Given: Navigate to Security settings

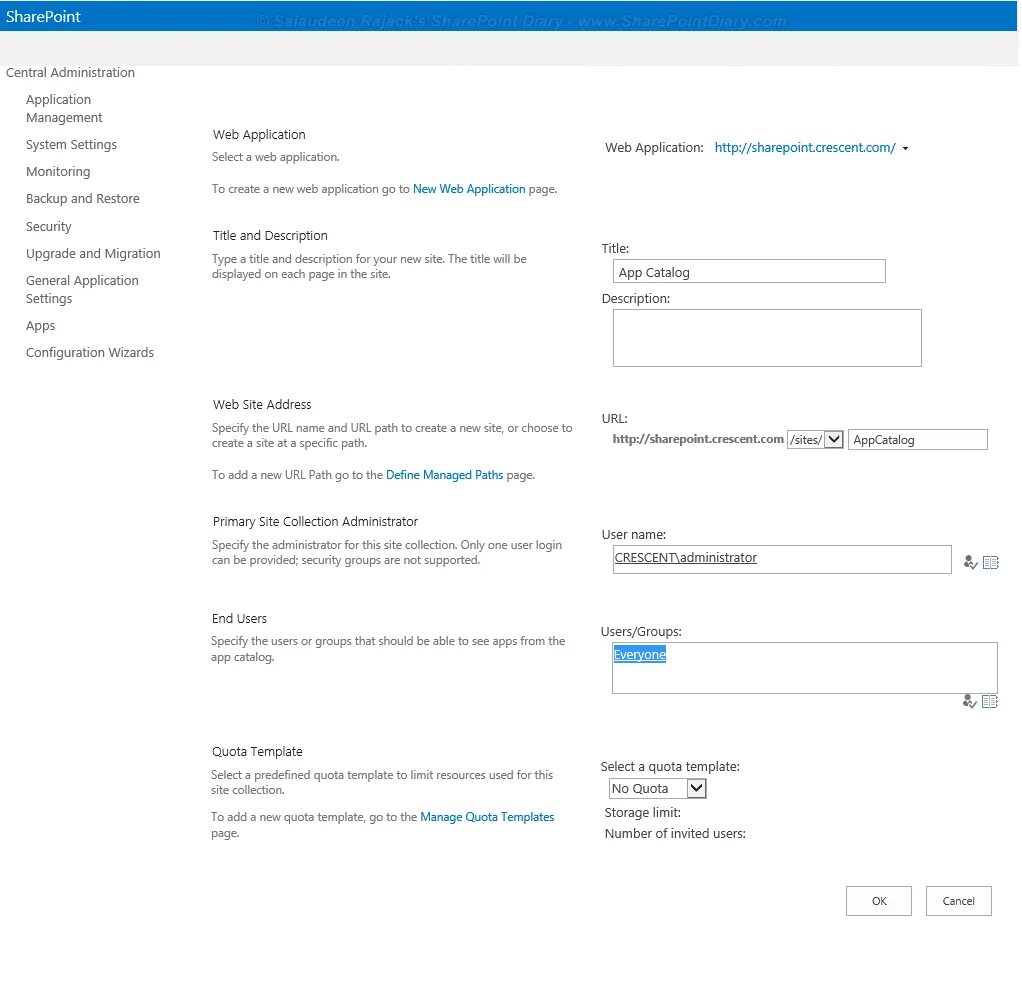Looking at the screenshot, I should coord(49,227).
